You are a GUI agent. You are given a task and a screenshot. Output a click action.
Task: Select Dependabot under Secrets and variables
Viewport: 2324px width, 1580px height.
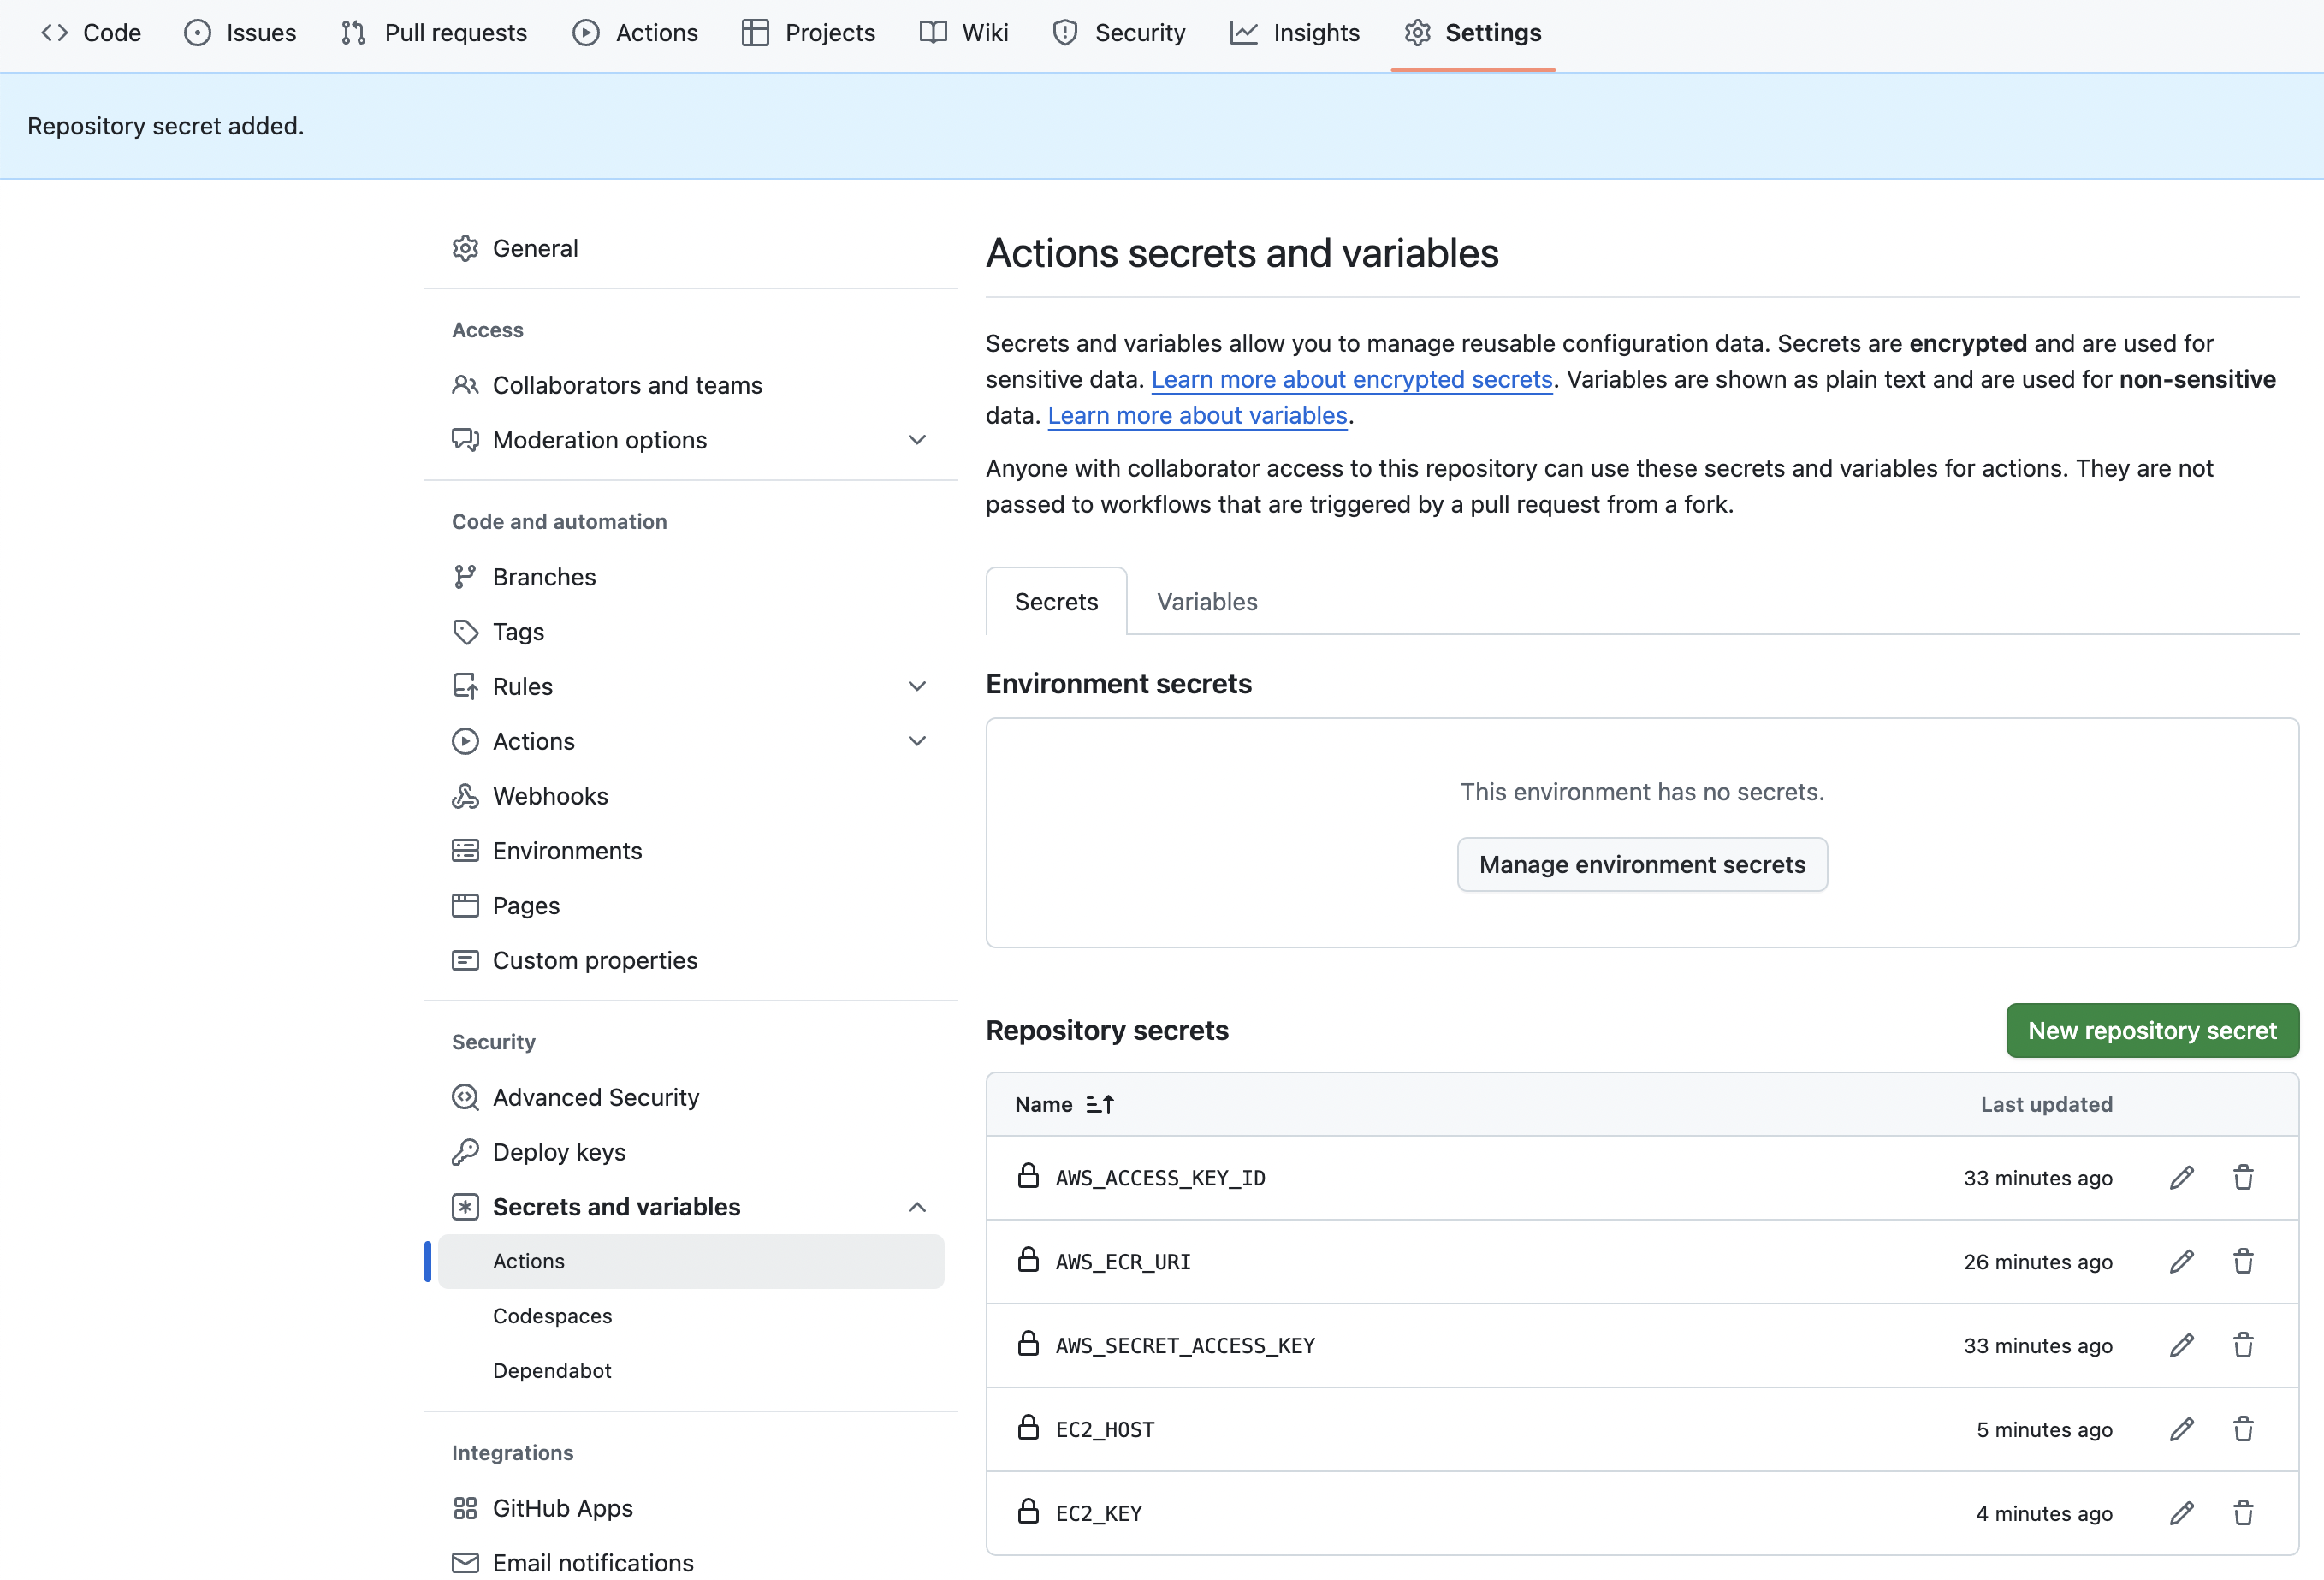coord(551,1371)
